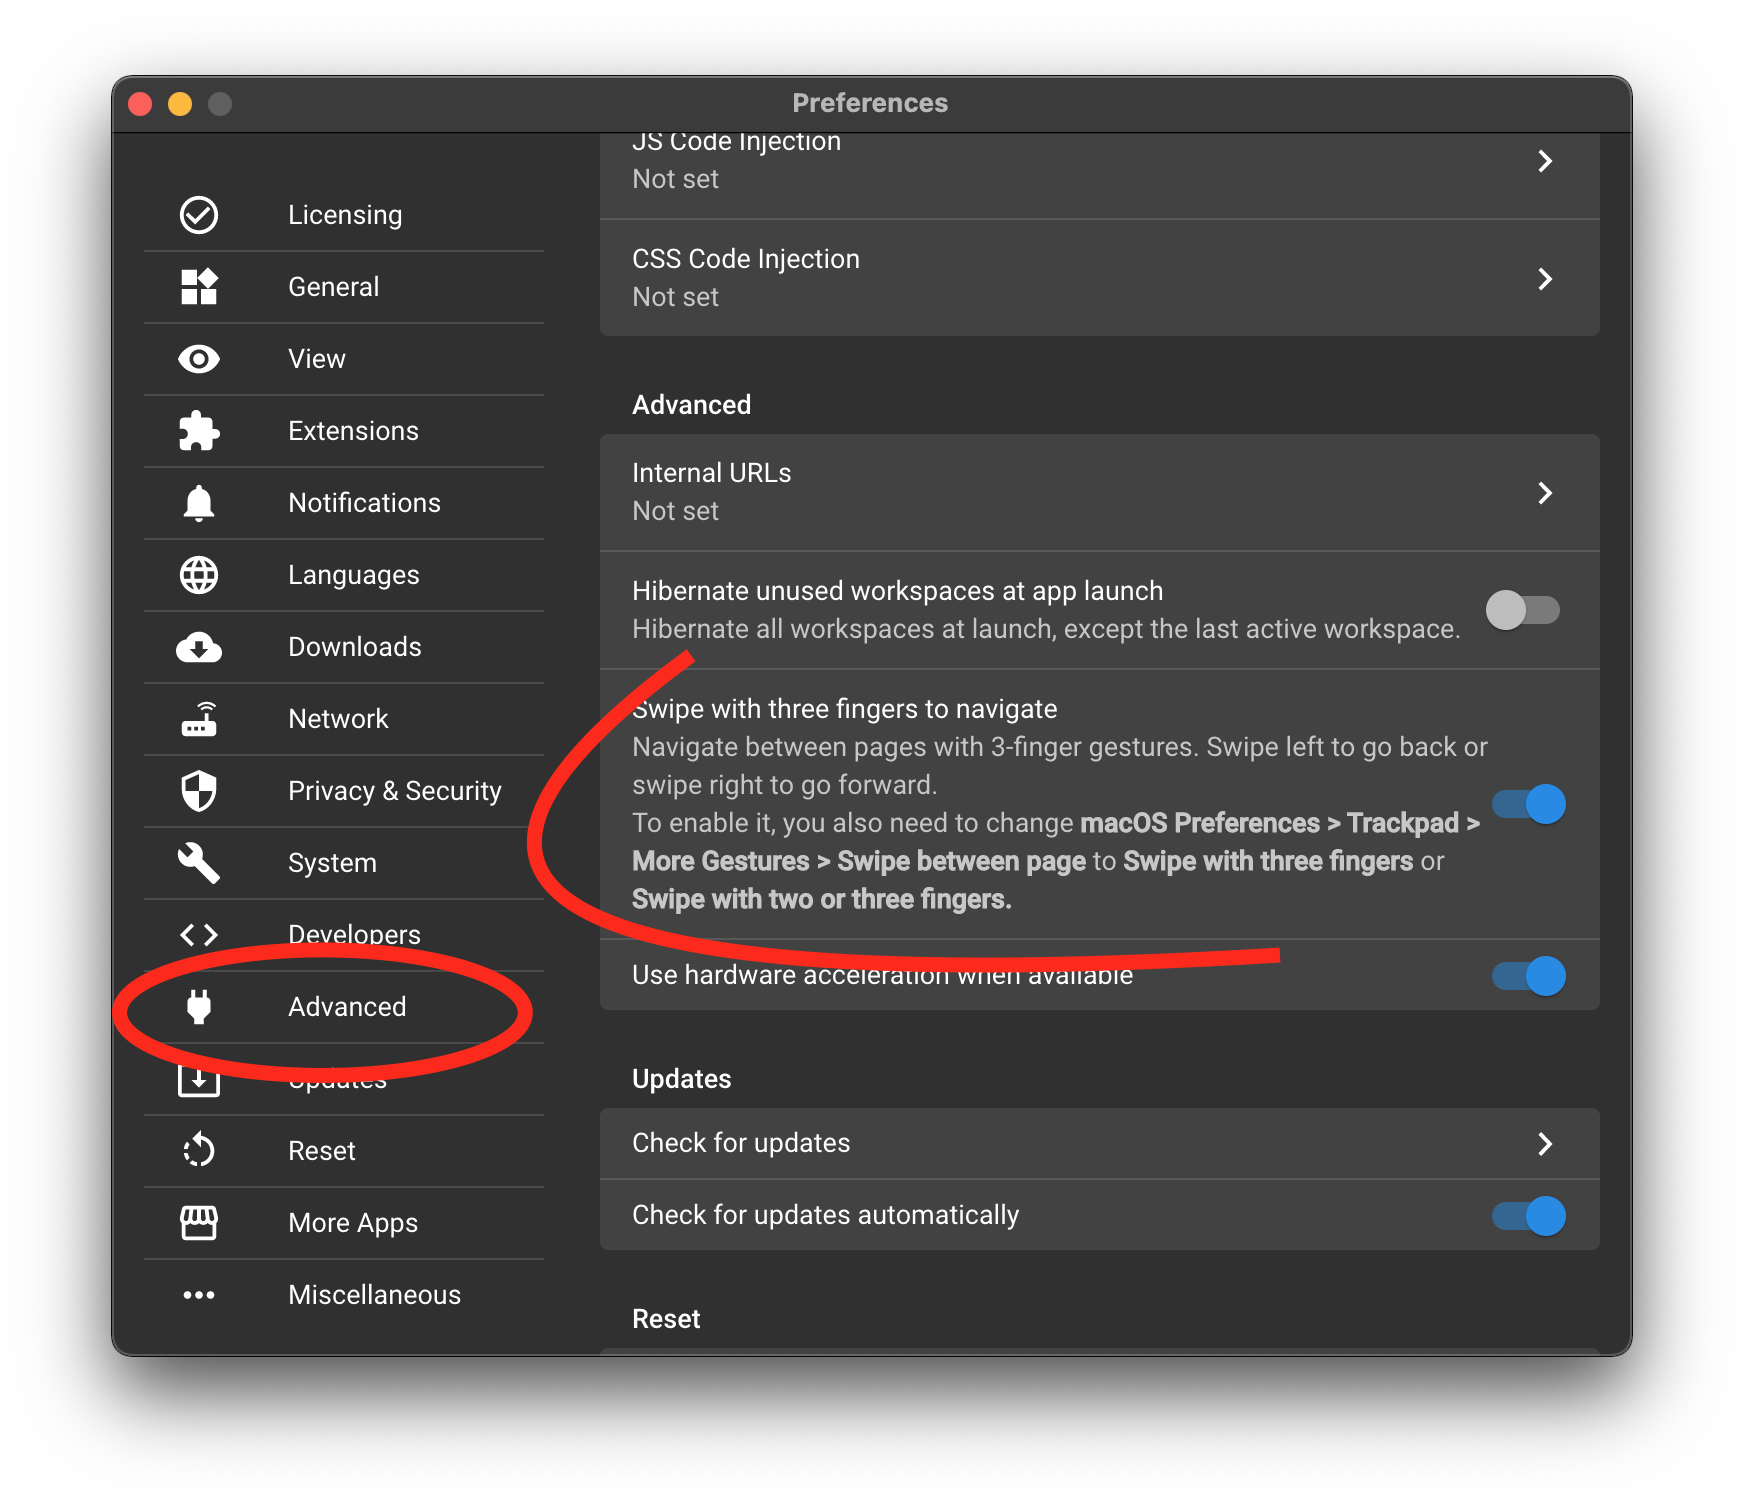The width and height of the screenshot is (1744, 1504).
Task: Click the Developers code brackets icon
Action: pyautogui.click(x=199, y=935)
